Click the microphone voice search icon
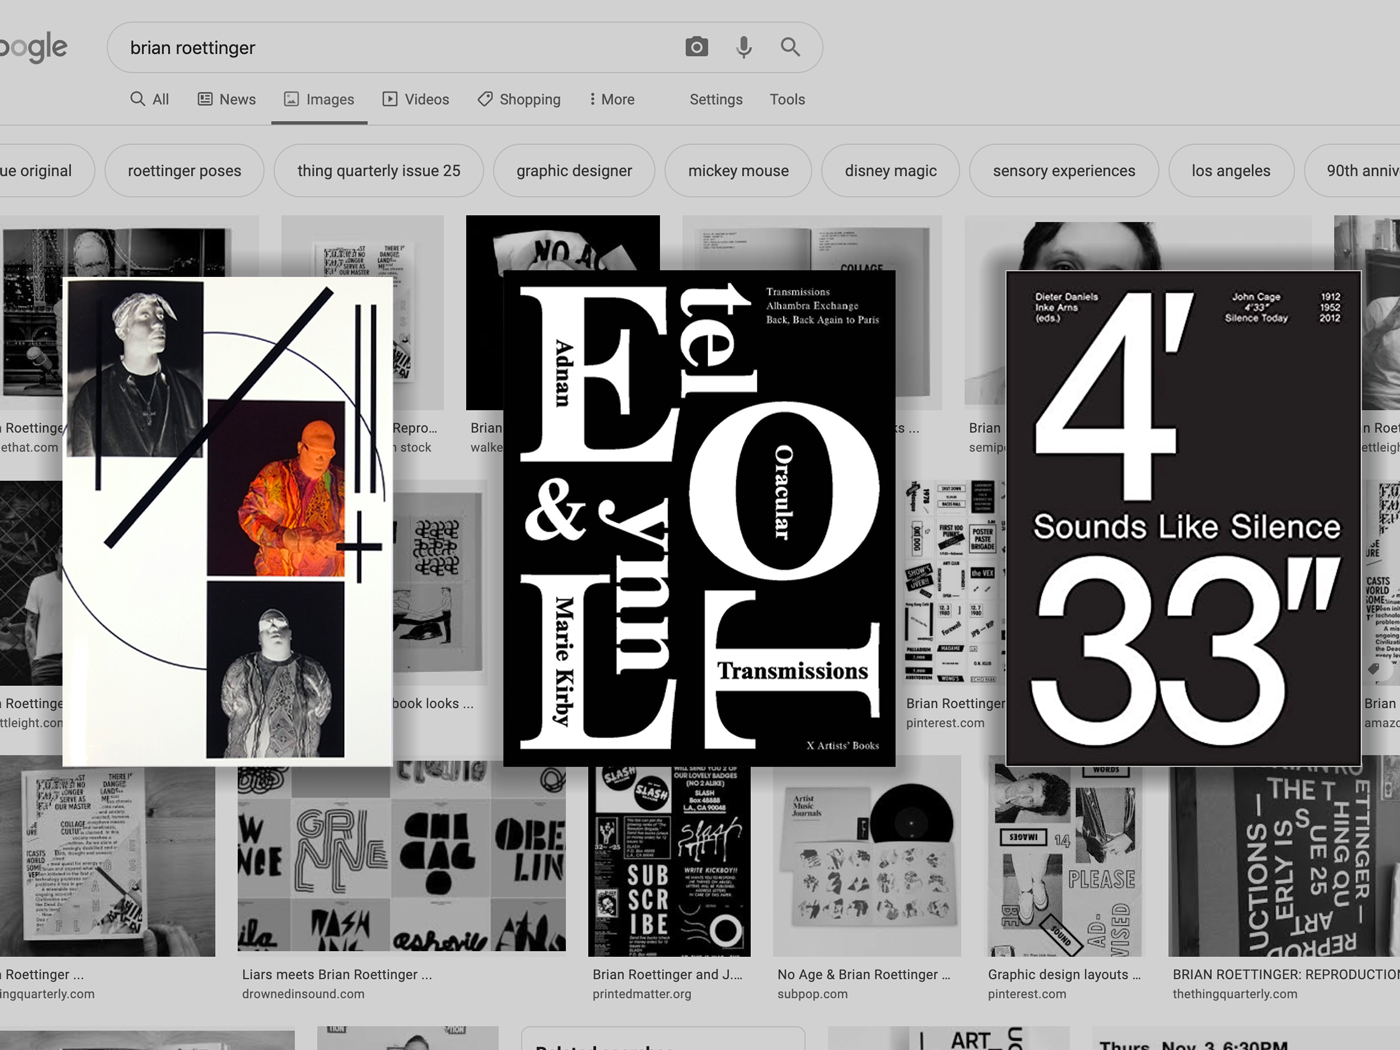Image resolution: width=1400 pixels, height=1050 pixels. point(744,47)
